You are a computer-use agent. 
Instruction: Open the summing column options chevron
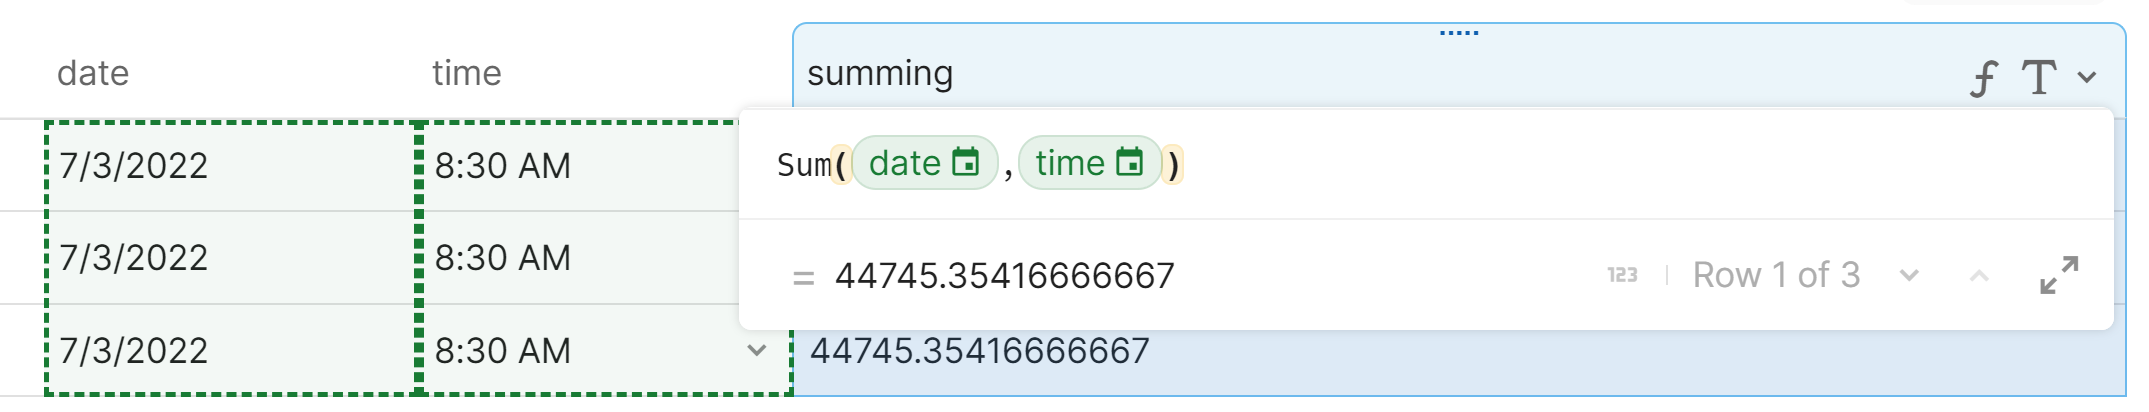(2087, 77)
